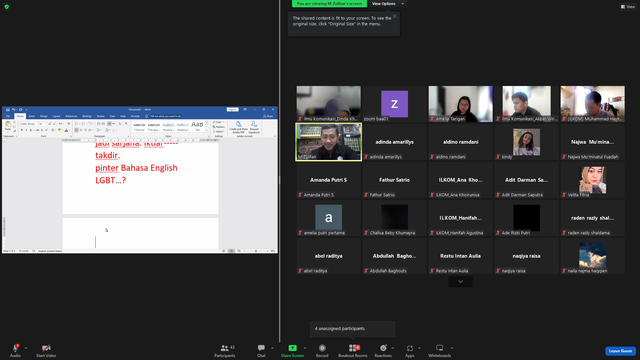Toggle Show paragraph marks in Word

tap(126, 123)
